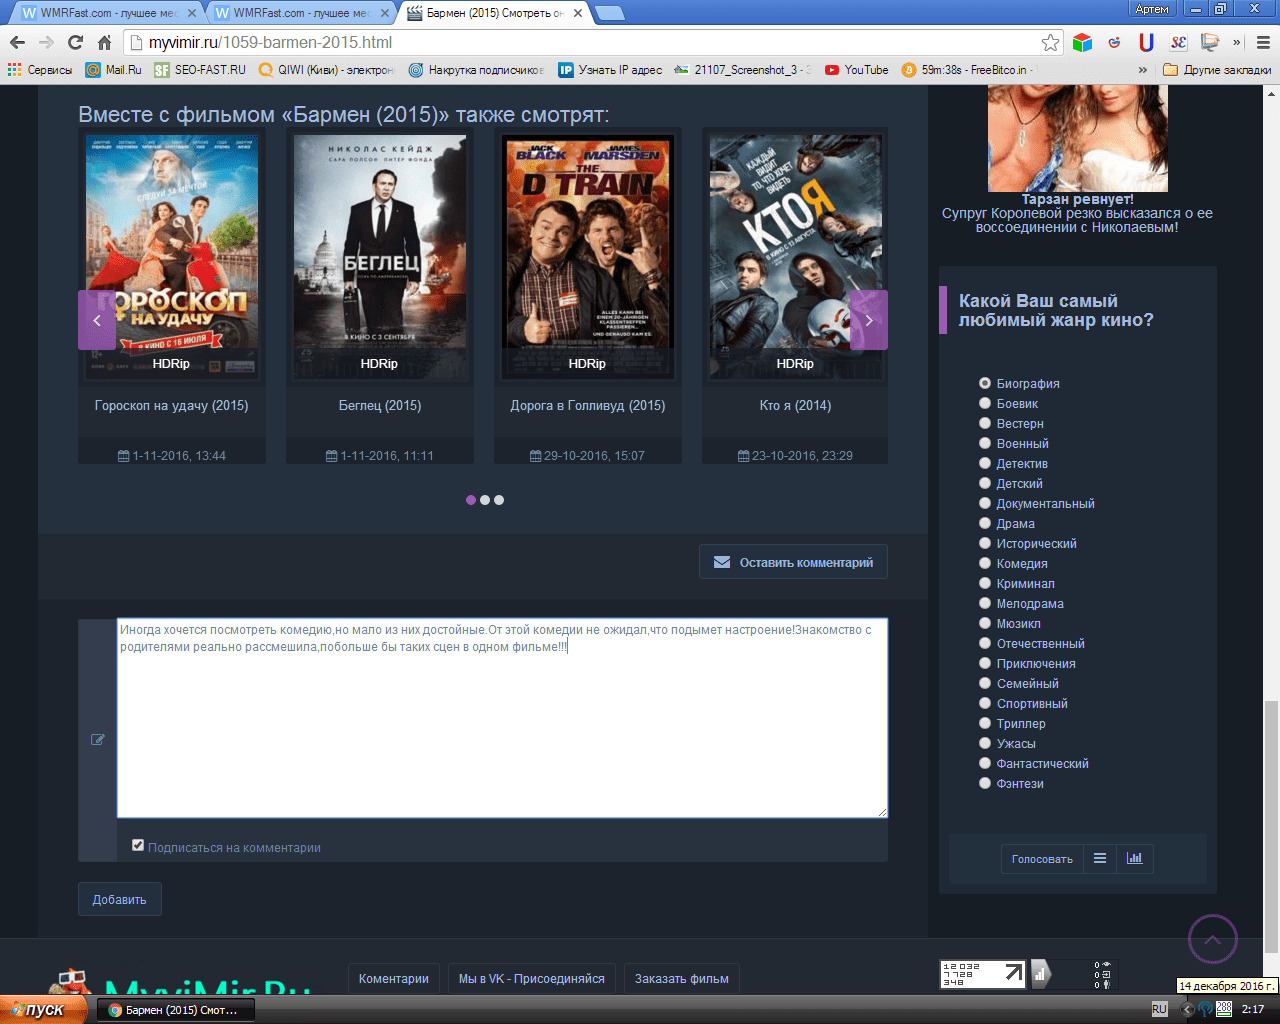The width and height of the screenshot is (1280, 1024).
Task: Open the Беглец (2015) title link
Action: click(x=380, y=405)
